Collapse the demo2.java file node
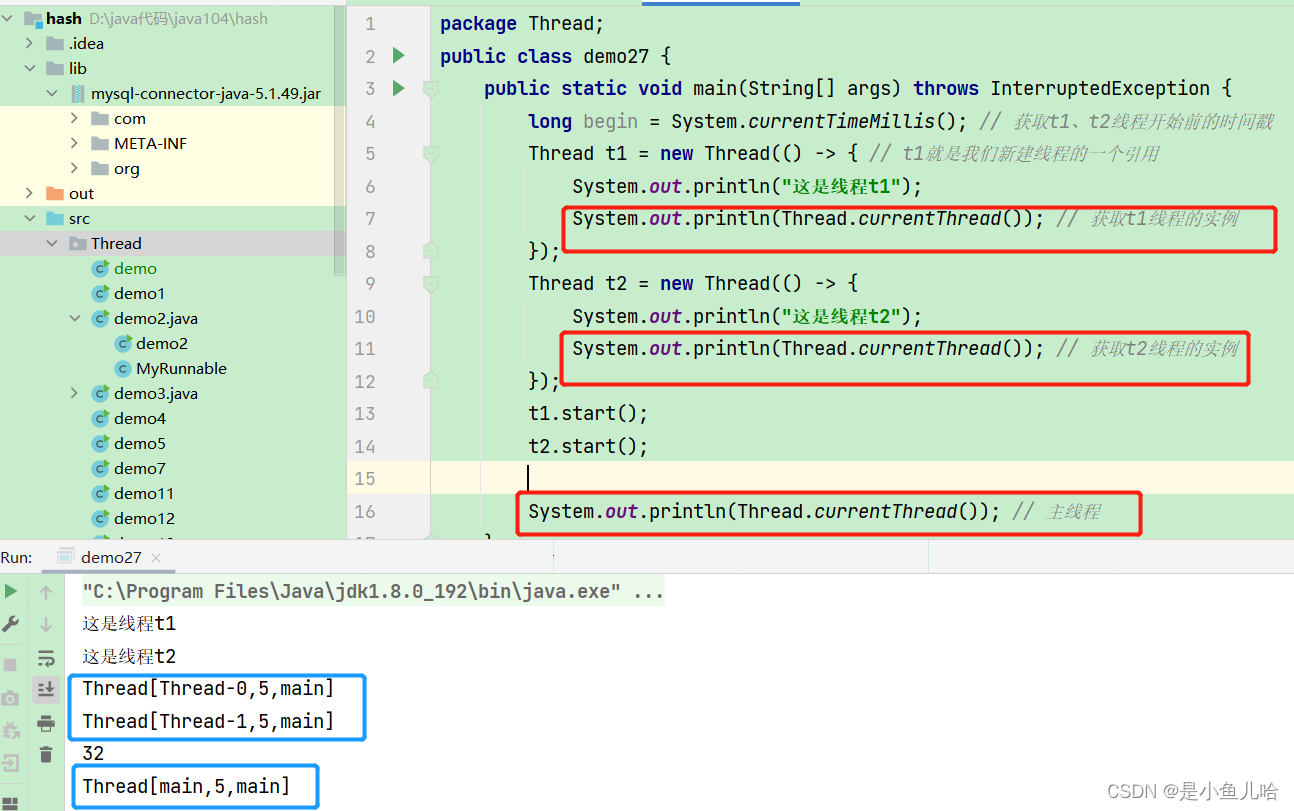This screenshot has width=1294, height=811. pyautogui.click(x=74, y=318)
